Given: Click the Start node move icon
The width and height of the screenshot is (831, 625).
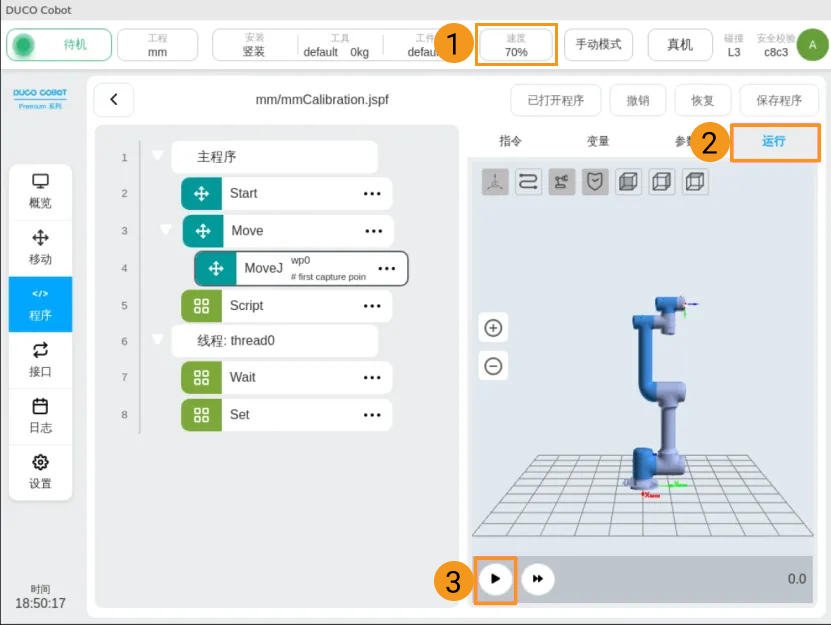Looking at the screenshot, I should (201, 193).
